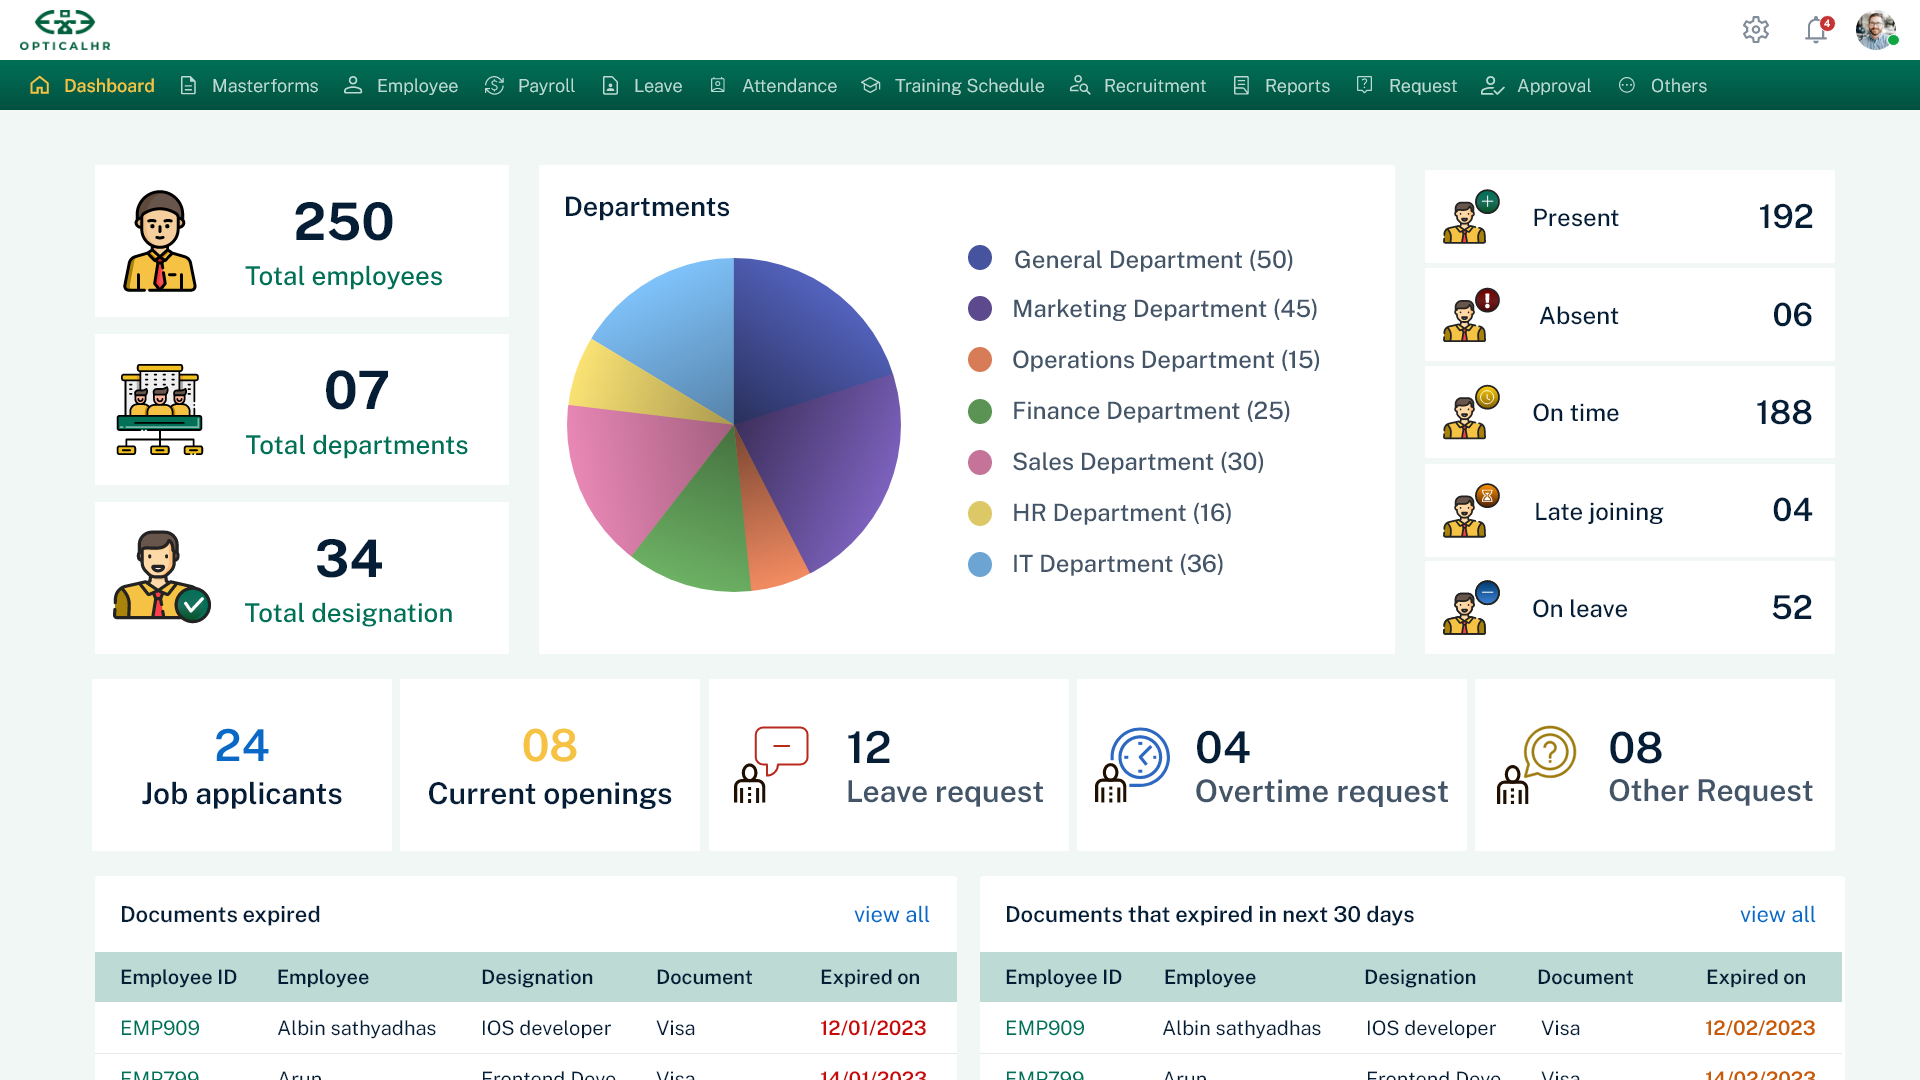This screenshot has width=1920, height=1080.
Task: Open employee EMP909 in Documents expired
Action: tap(160, 1028)
